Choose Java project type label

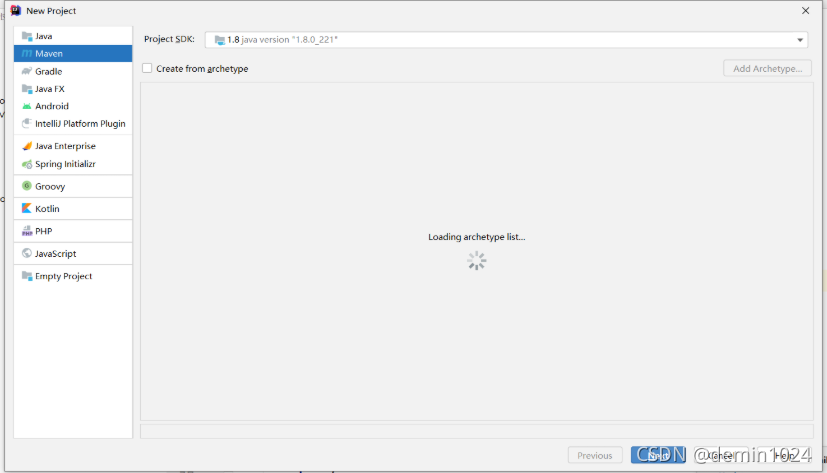coord(44,36)
